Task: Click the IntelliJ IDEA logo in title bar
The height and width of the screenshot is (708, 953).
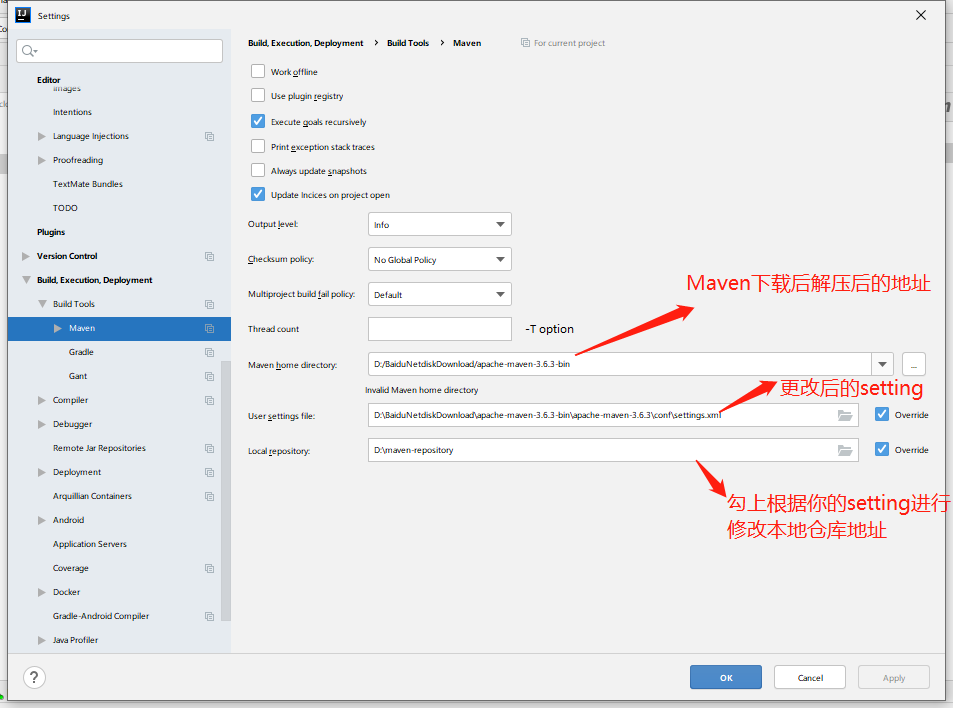Action: click(x=22, y=15)
